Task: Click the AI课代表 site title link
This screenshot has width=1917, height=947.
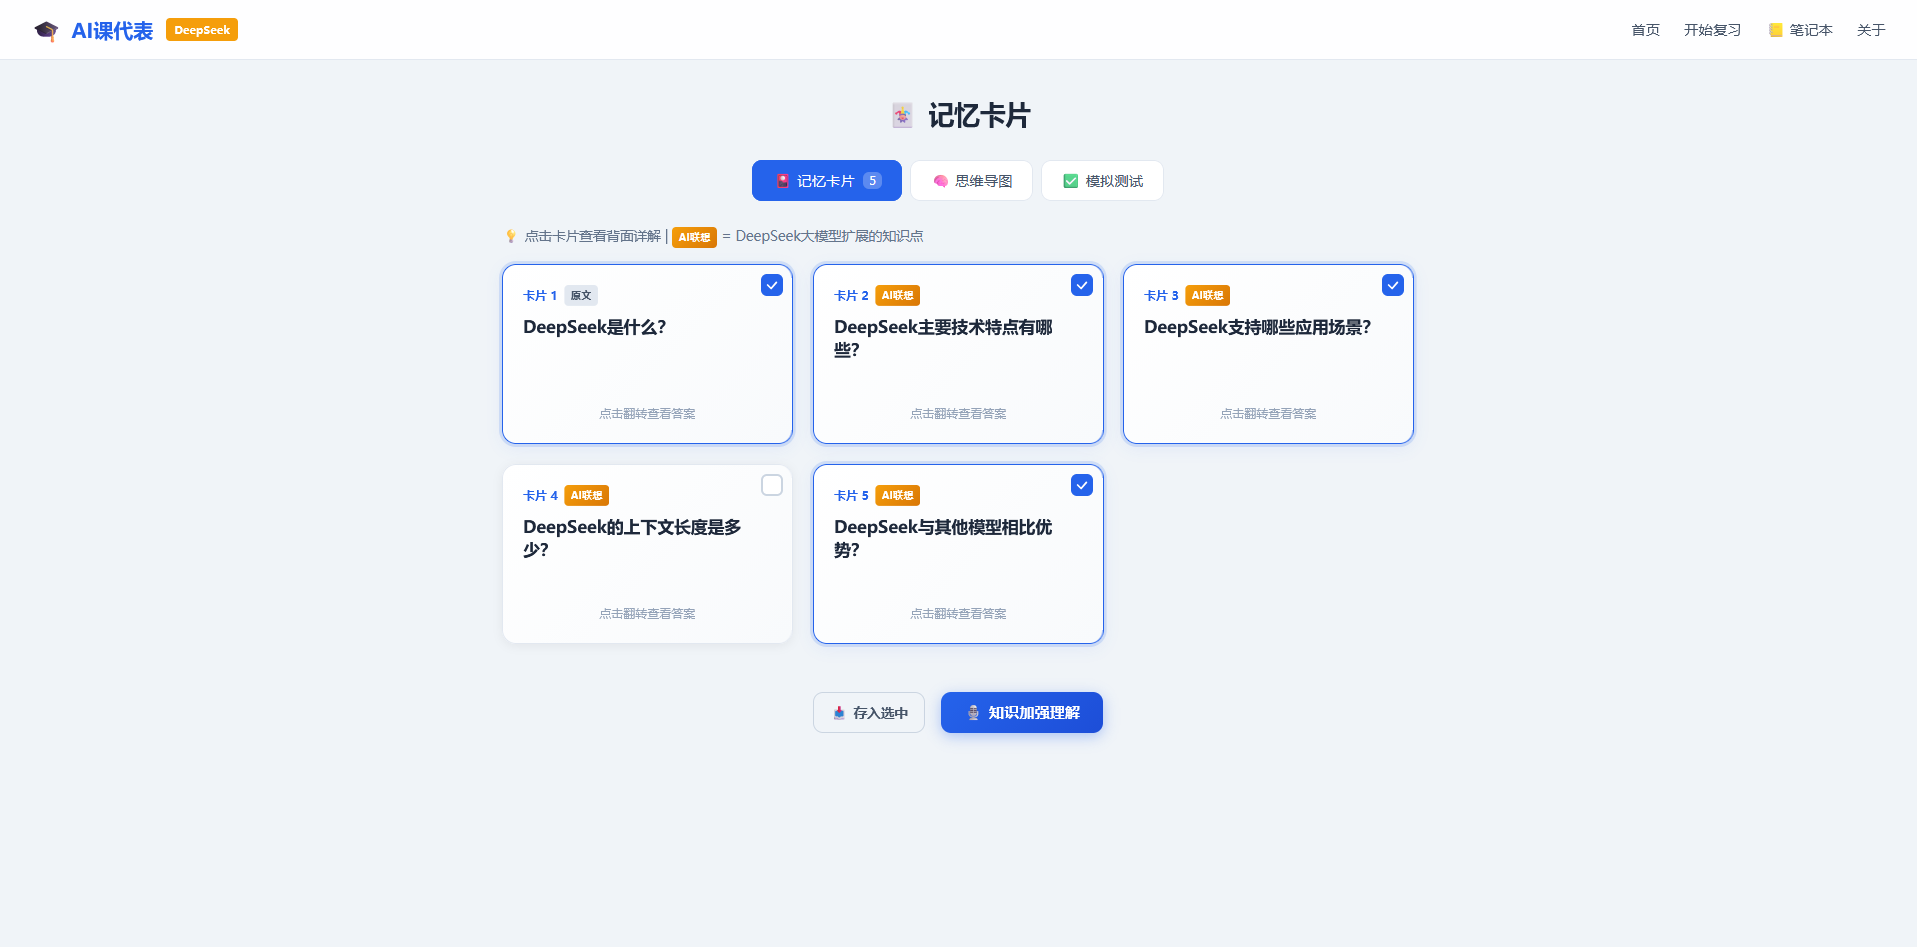Action: coord(112,31)
